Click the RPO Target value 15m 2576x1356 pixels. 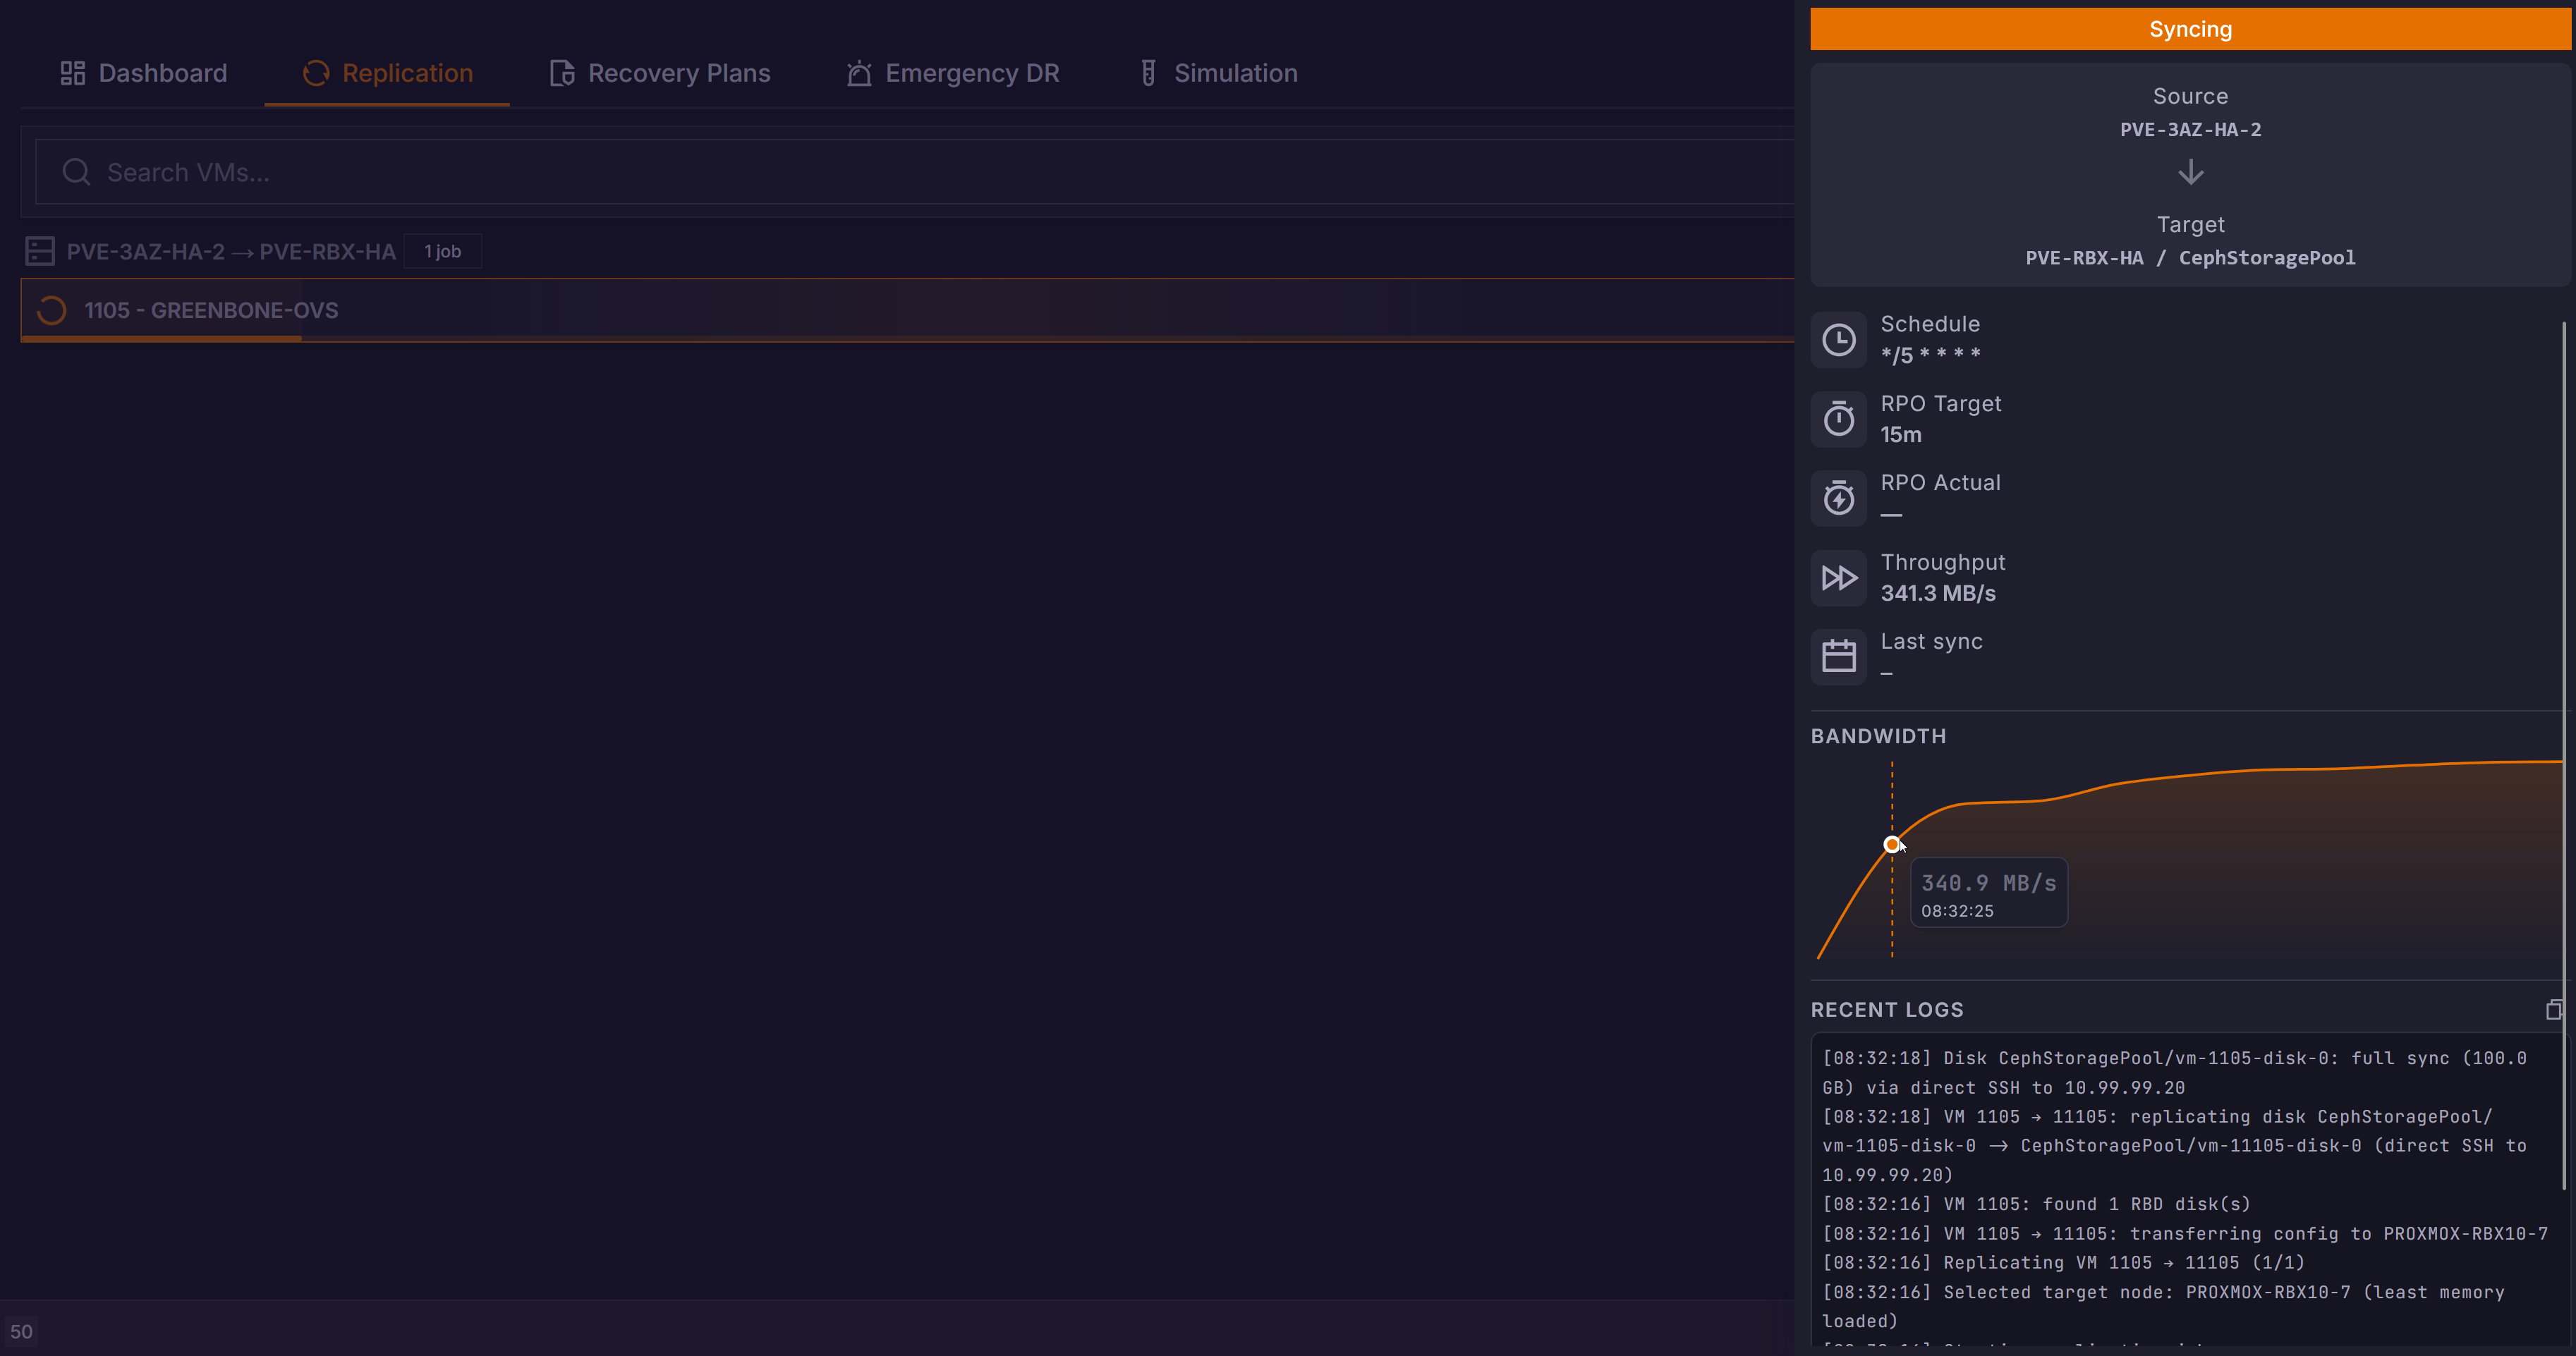(x=1901, y=435)
